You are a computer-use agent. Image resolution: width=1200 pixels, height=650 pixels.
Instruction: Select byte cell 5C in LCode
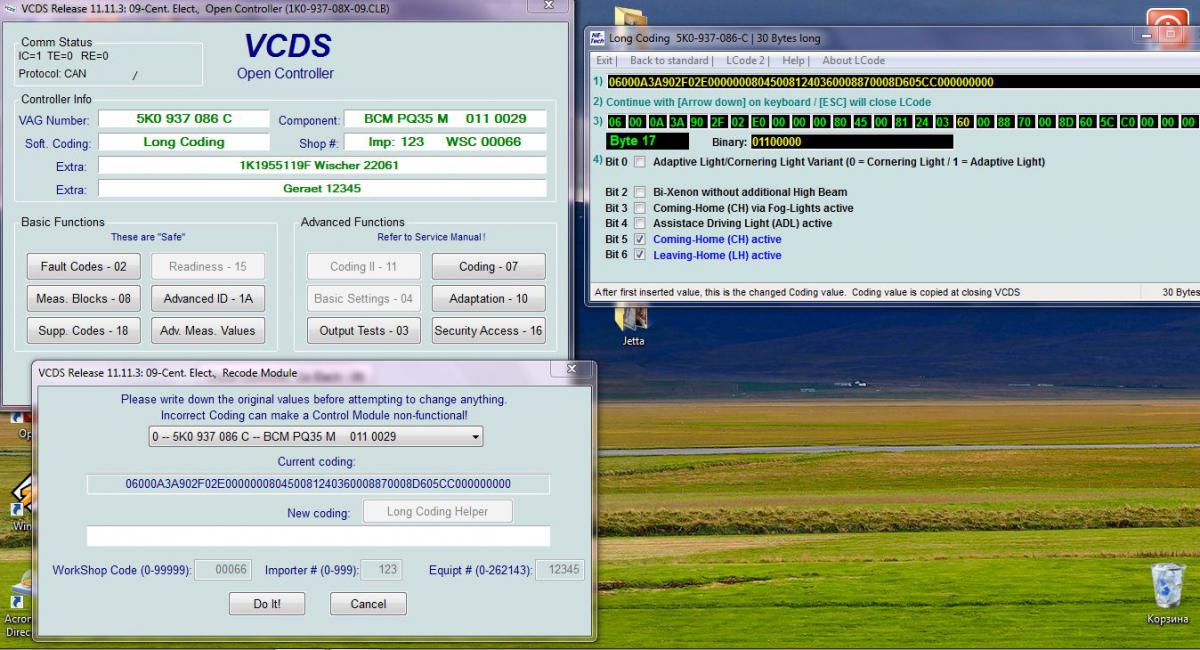[x=1107, y=122]
